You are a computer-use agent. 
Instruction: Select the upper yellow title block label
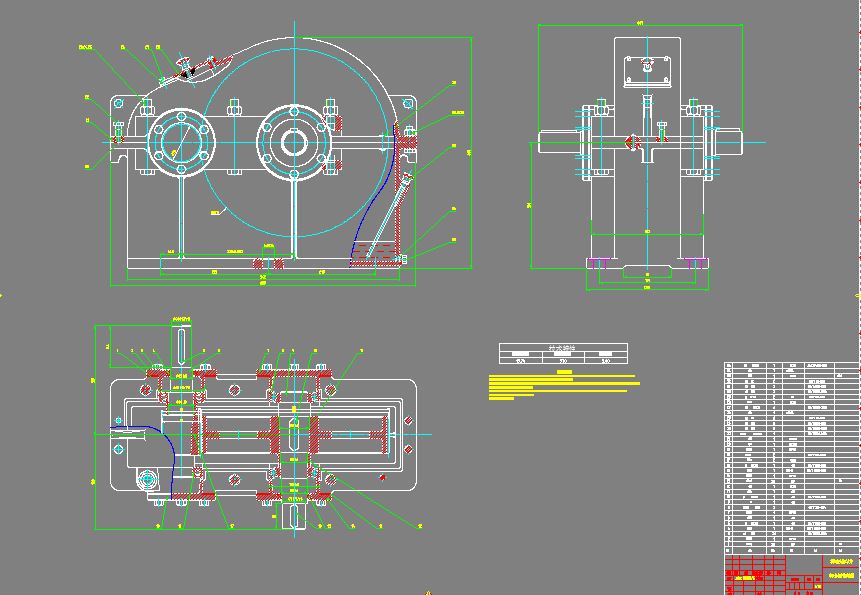841,562
